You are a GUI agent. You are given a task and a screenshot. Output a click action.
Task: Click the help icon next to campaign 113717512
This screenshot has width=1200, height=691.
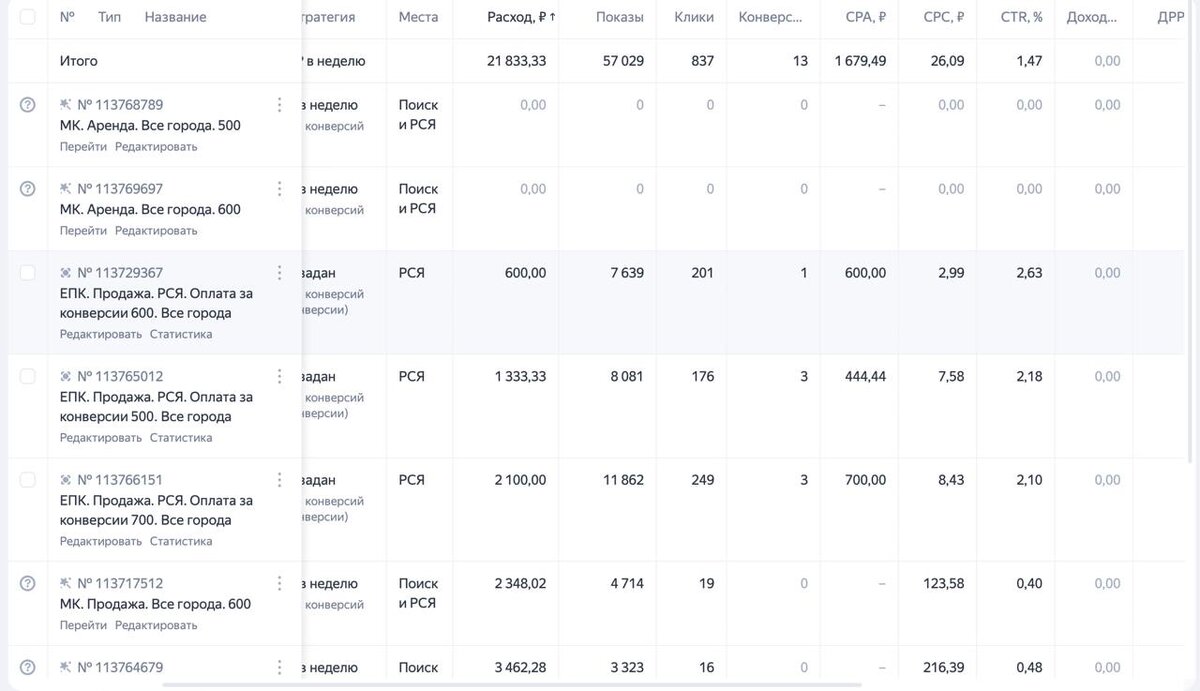[x=28, y=583]
